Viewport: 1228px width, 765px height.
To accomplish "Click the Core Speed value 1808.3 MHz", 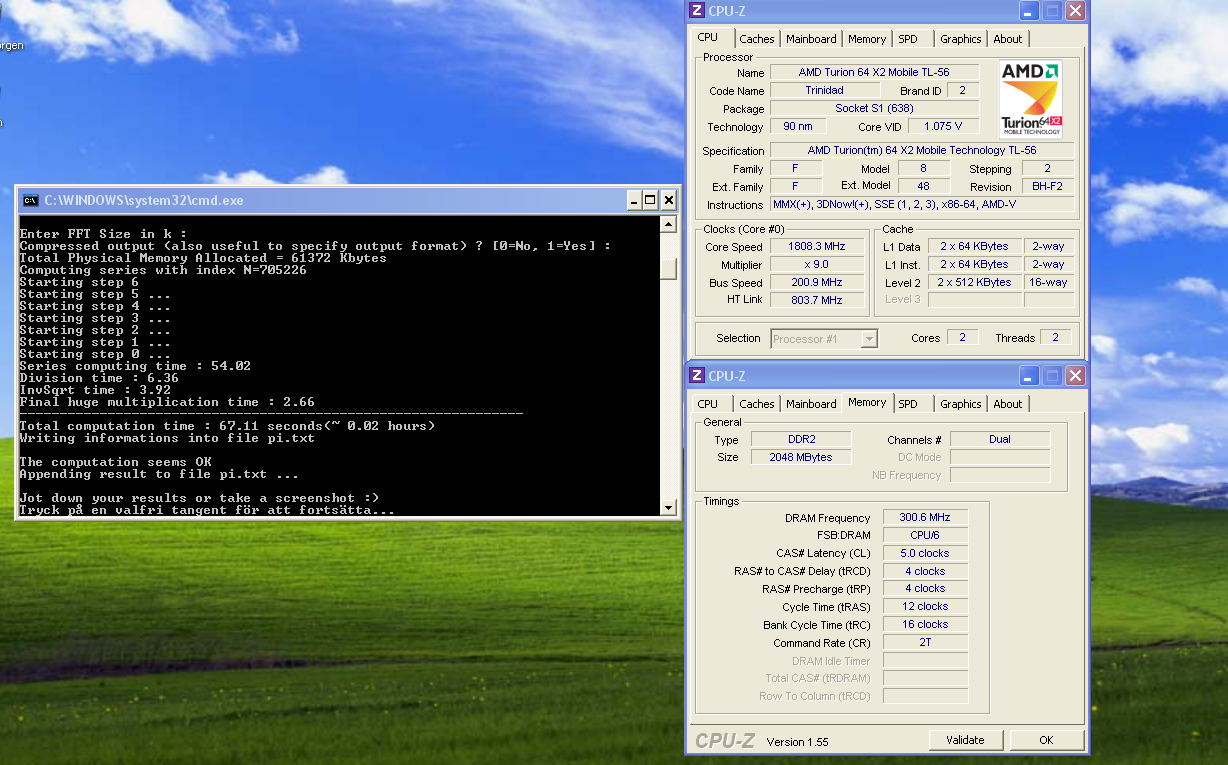I will point(817,247).
